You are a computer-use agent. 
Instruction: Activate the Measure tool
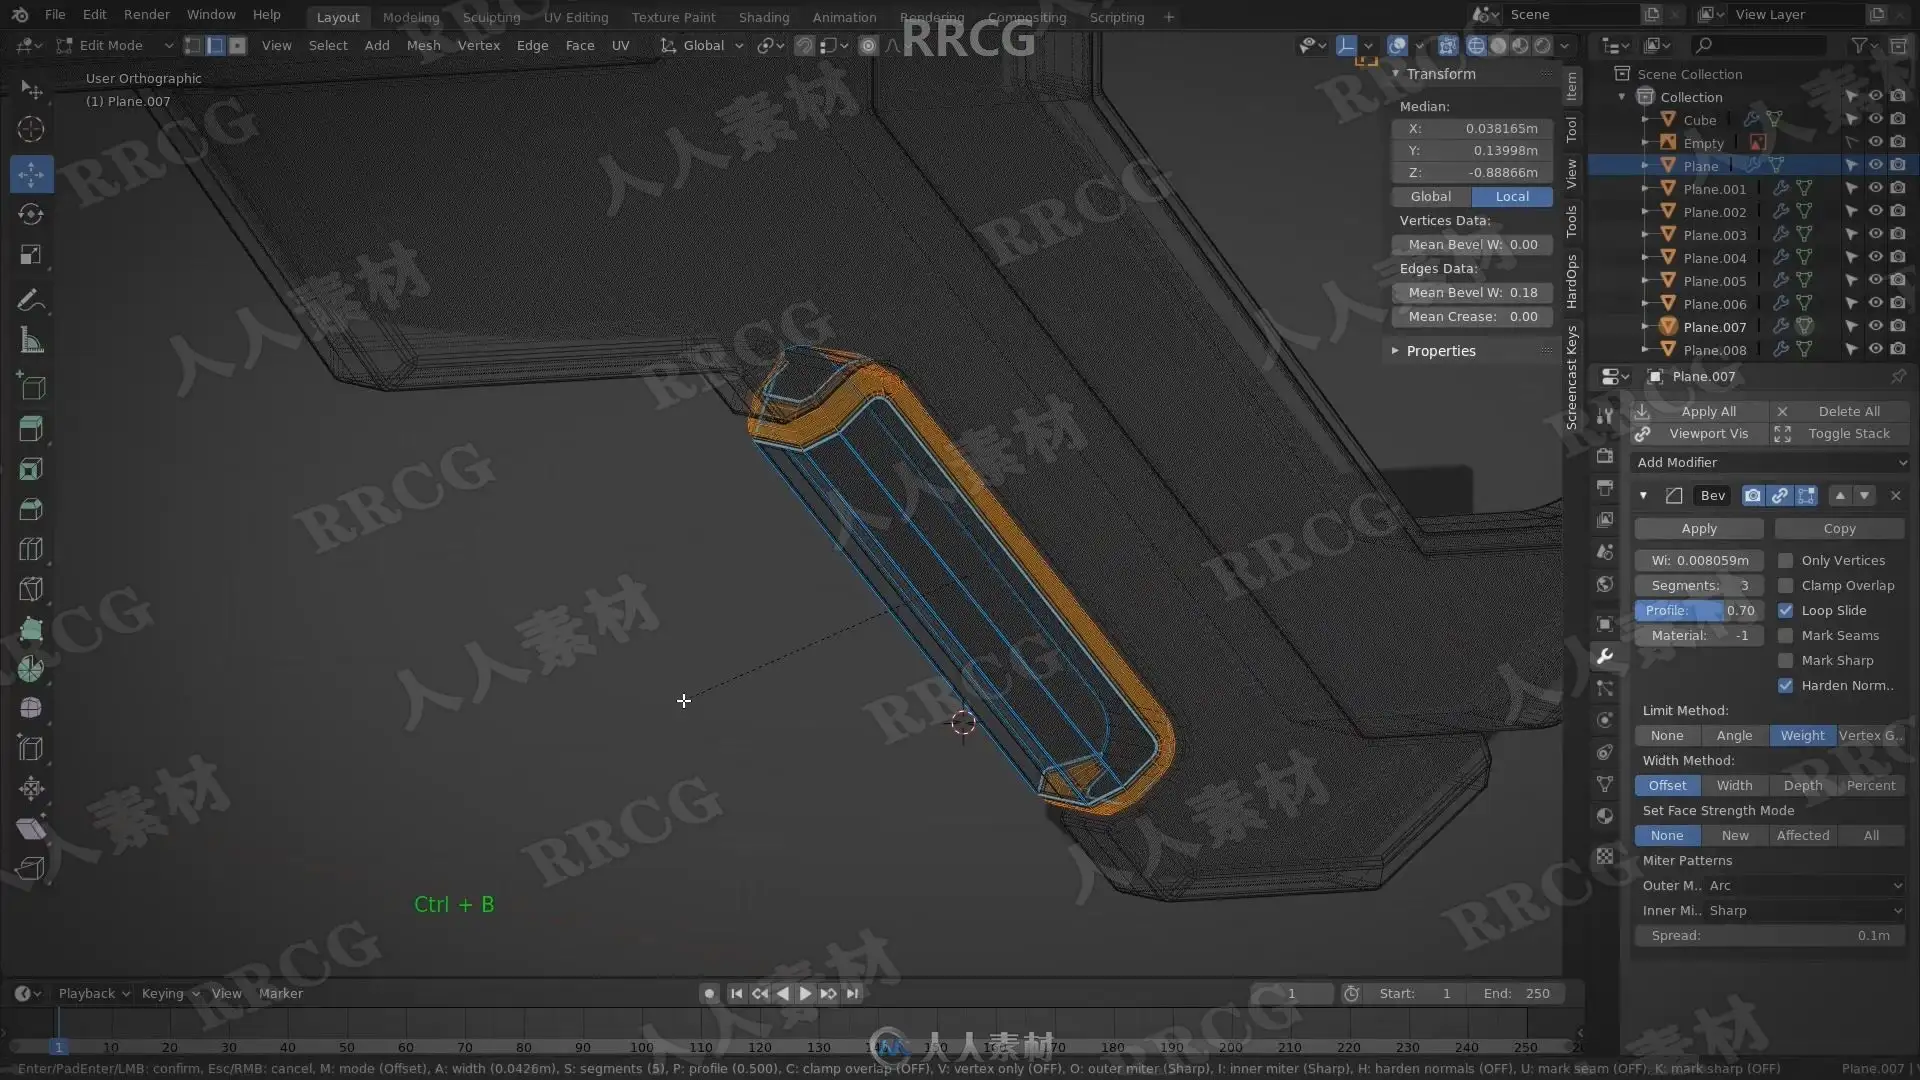[x=31, y=342]
